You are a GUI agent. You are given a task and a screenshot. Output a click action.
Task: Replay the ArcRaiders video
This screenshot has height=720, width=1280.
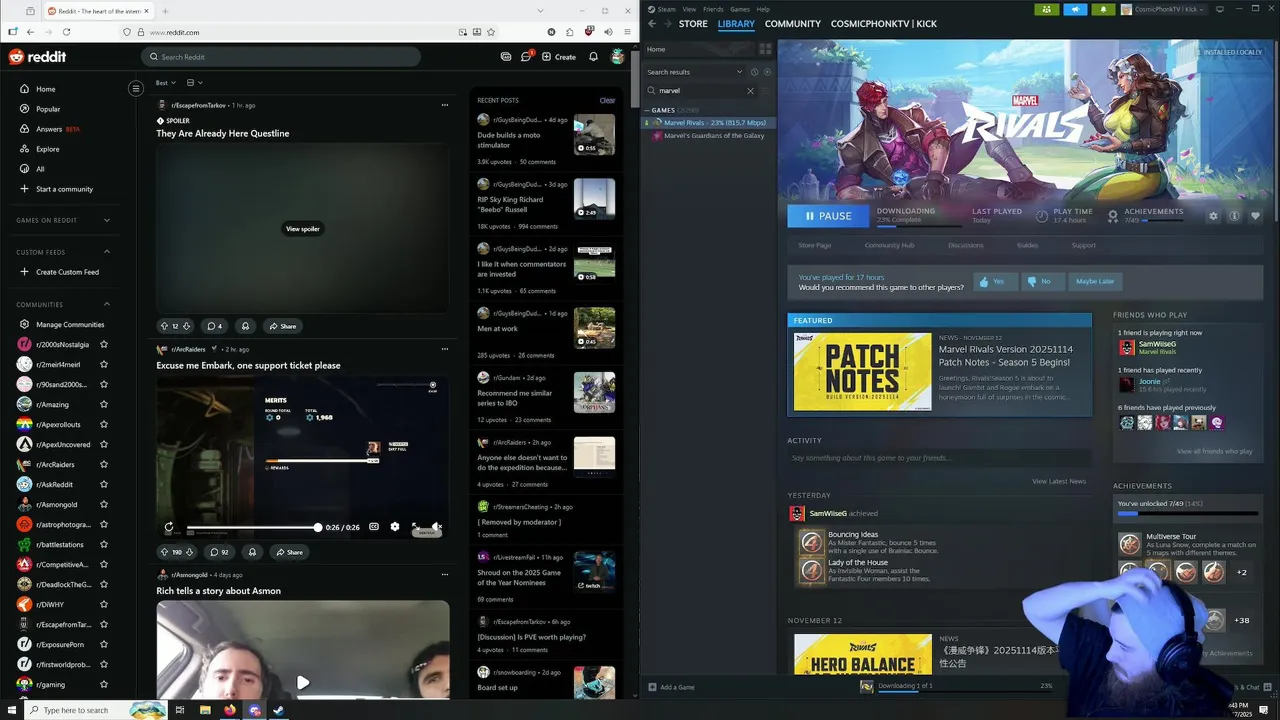pos(168,527)
